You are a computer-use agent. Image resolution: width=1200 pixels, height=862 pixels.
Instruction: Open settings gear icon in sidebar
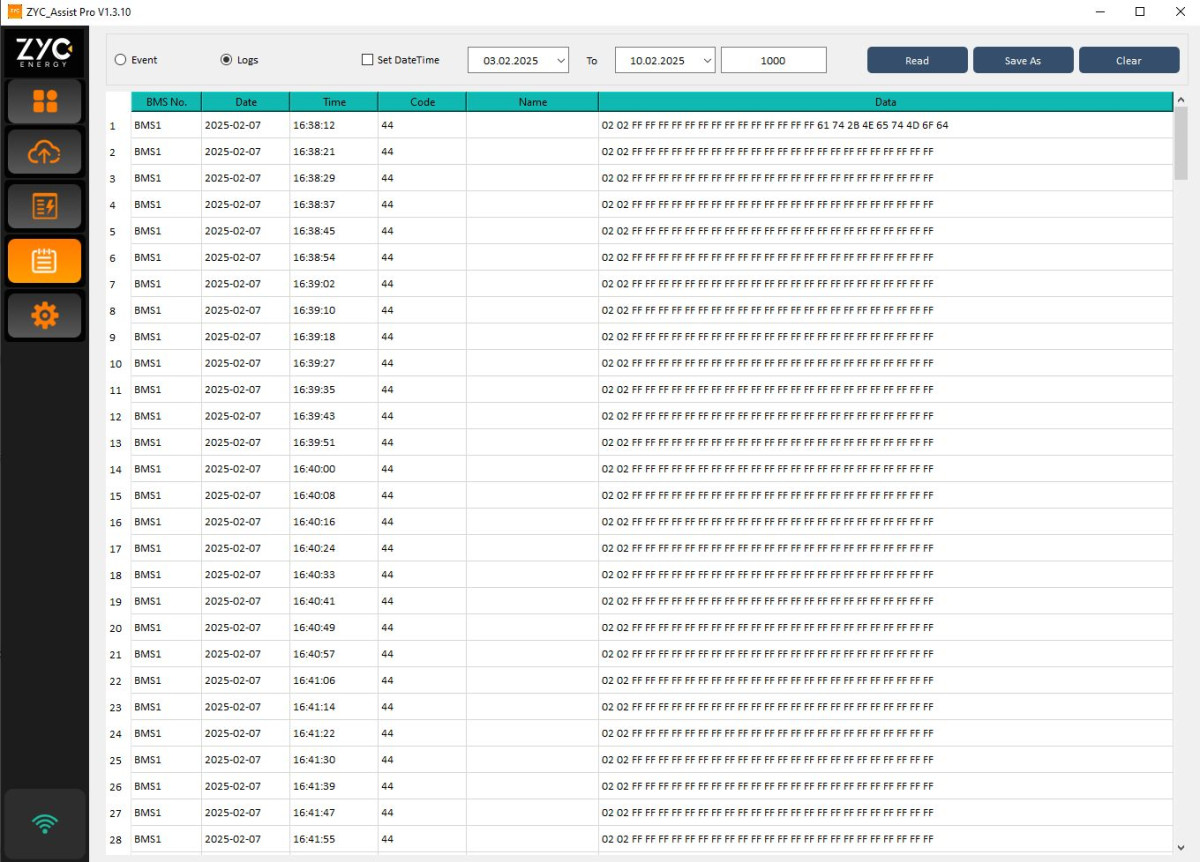click(44, 315)
